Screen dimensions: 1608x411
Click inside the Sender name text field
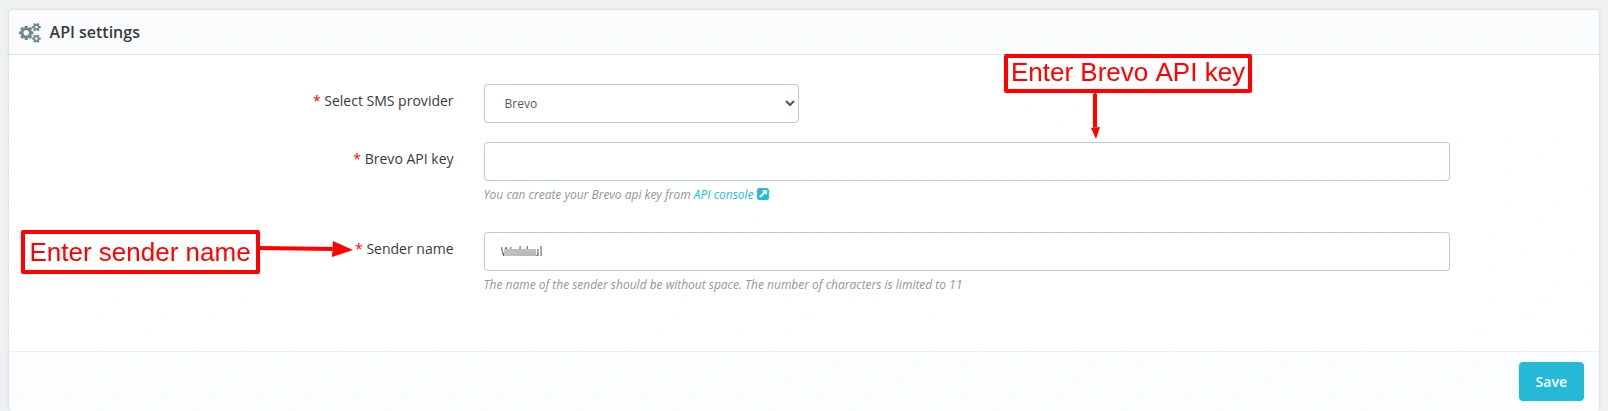click(x=966, y=252)
